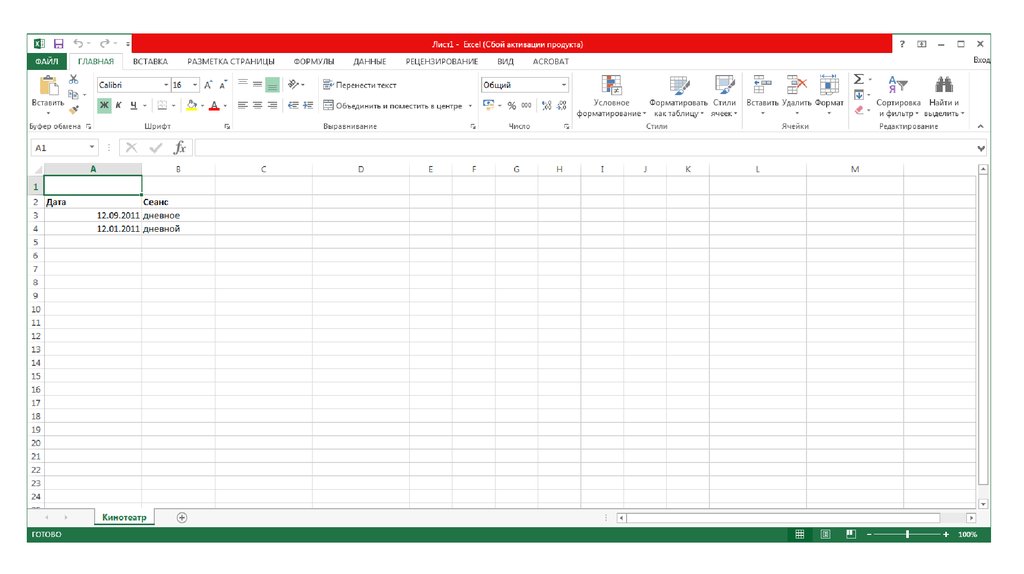Screen dimensions: 1024x574
Task: Click the Cut scissors icon
Action: click(73, 79)
